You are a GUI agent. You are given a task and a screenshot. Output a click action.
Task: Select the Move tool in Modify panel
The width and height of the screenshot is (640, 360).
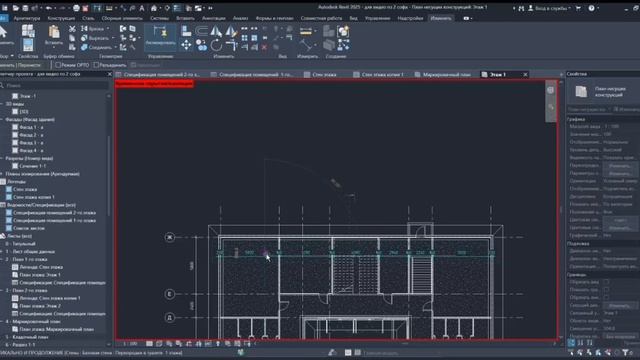186,45
